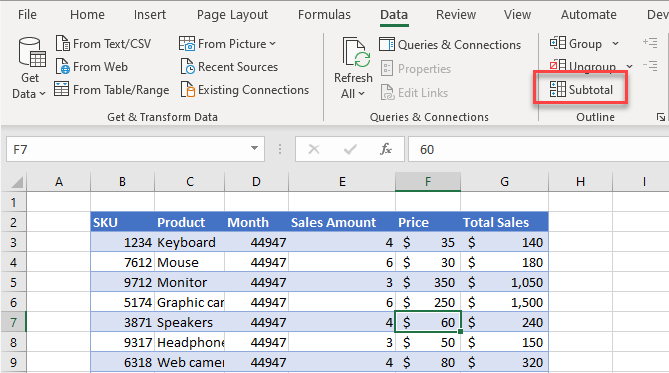Select row 7 header
Viewport: 669px width, 373px height.
[14, 322]
